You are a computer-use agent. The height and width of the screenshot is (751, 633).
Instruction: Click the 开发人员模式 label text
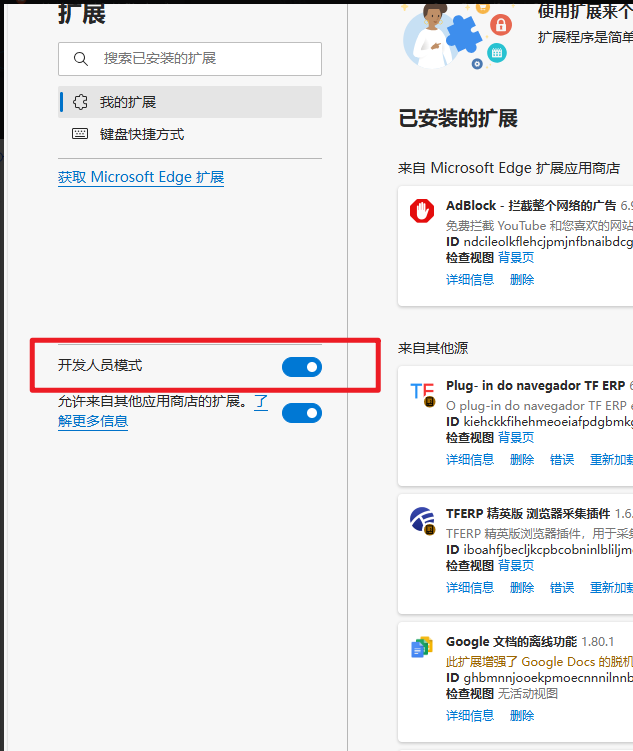(x=100, y=365)
